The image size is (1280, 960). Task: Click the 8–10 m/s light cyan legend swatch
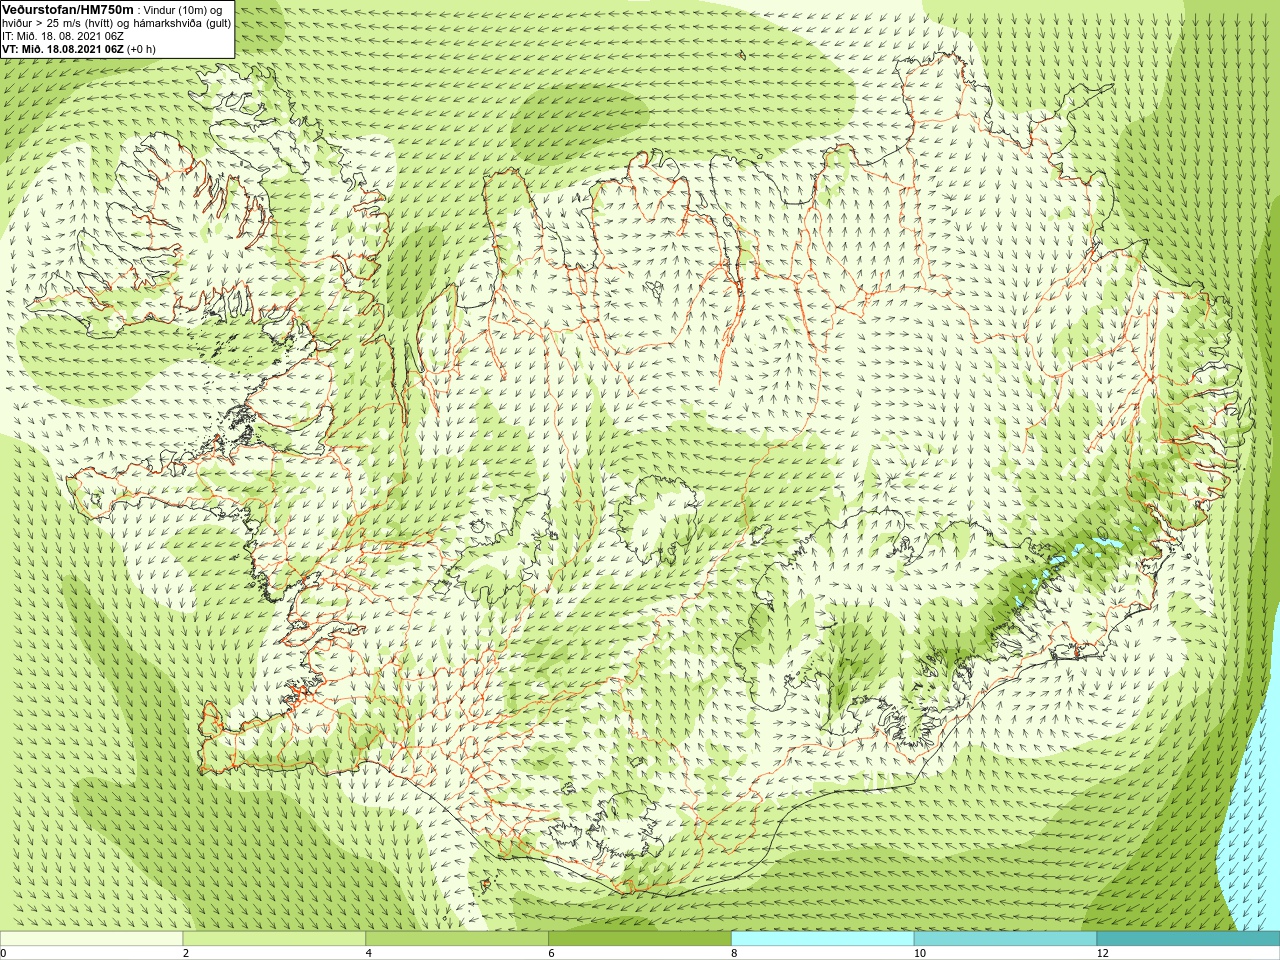pos(823,938)
